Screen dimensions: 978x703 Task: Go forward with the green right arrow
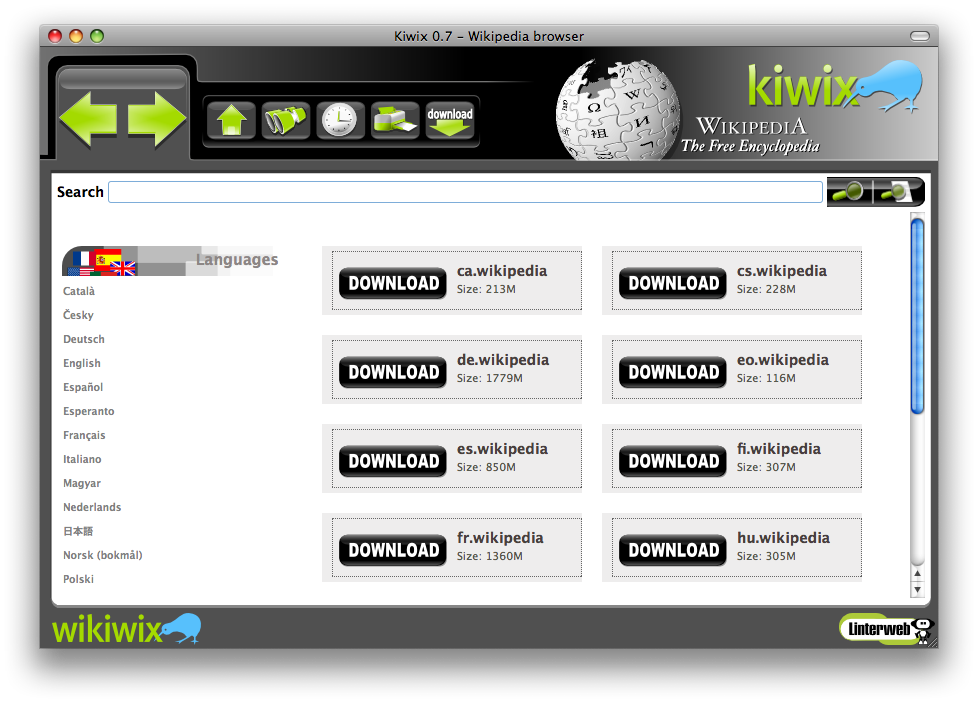coord(157,119)
